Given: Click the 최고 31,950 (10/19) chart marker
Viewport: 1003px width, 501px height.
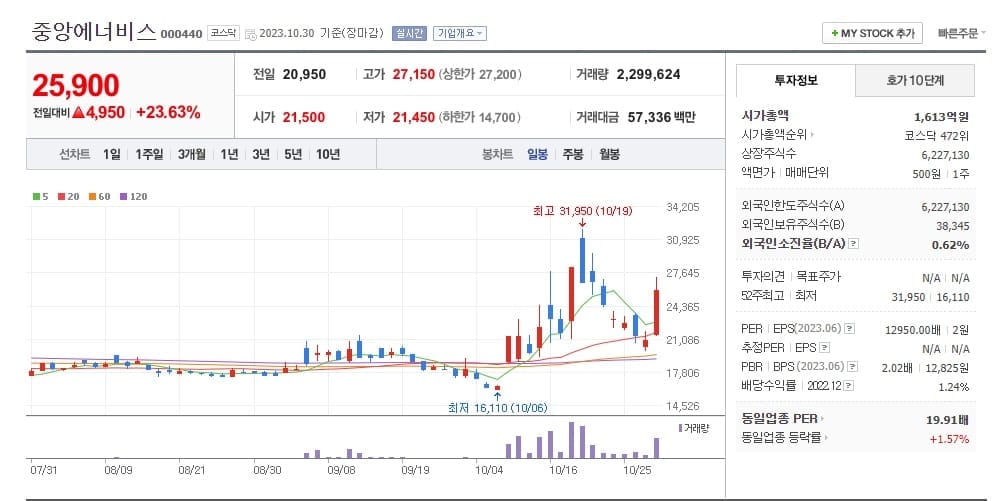Looking at the screenshot, I should click(581, 211).
